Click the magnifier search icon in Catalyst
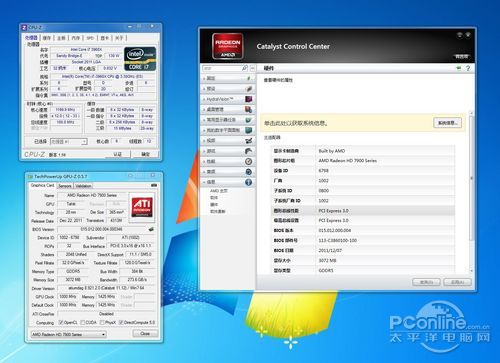This screenshot has width=500, height=363. (244, 68)
